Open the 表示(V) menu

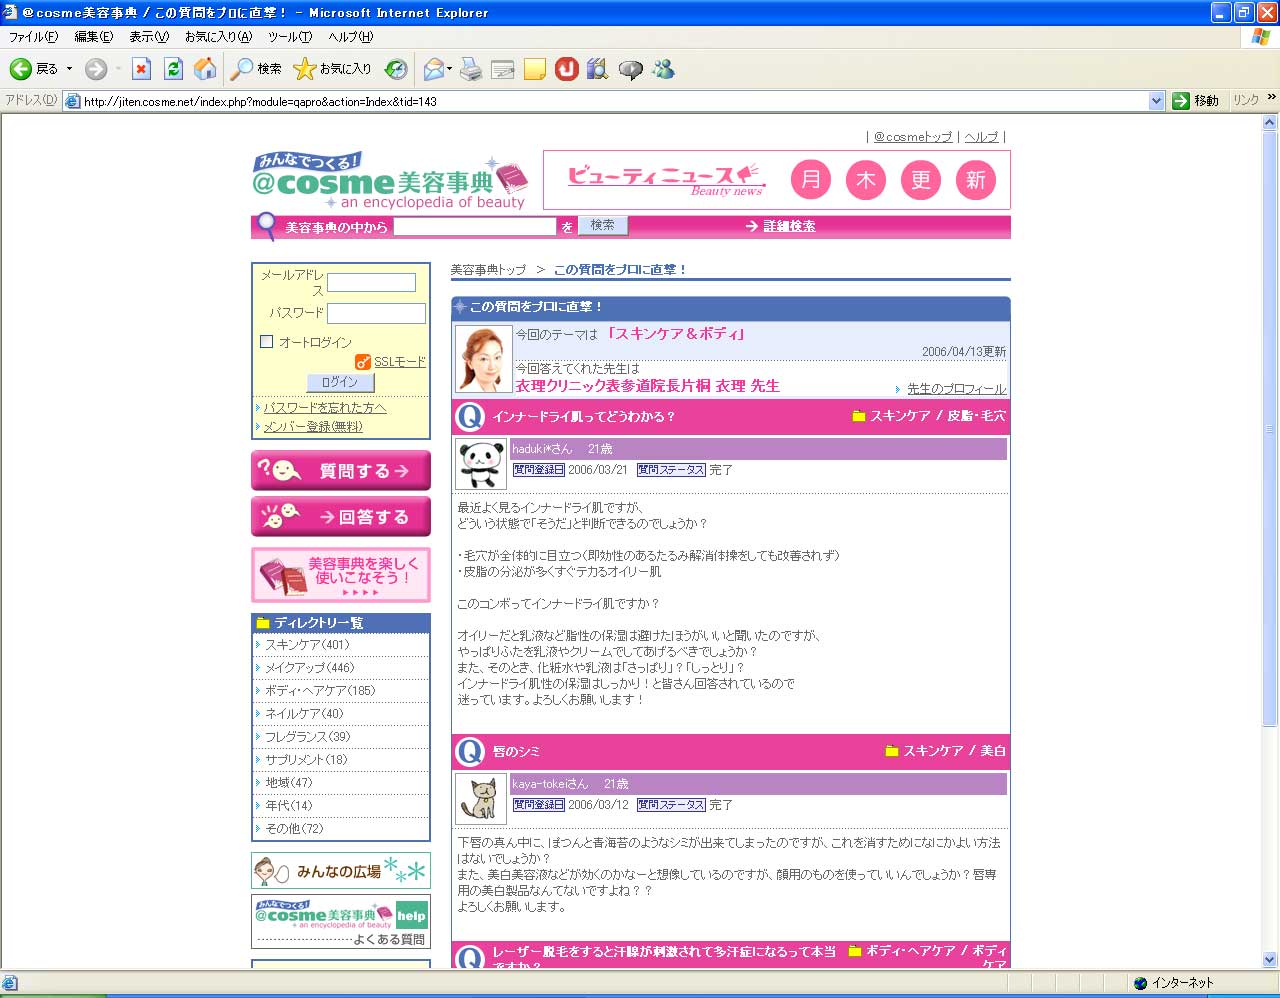[149, 37]
